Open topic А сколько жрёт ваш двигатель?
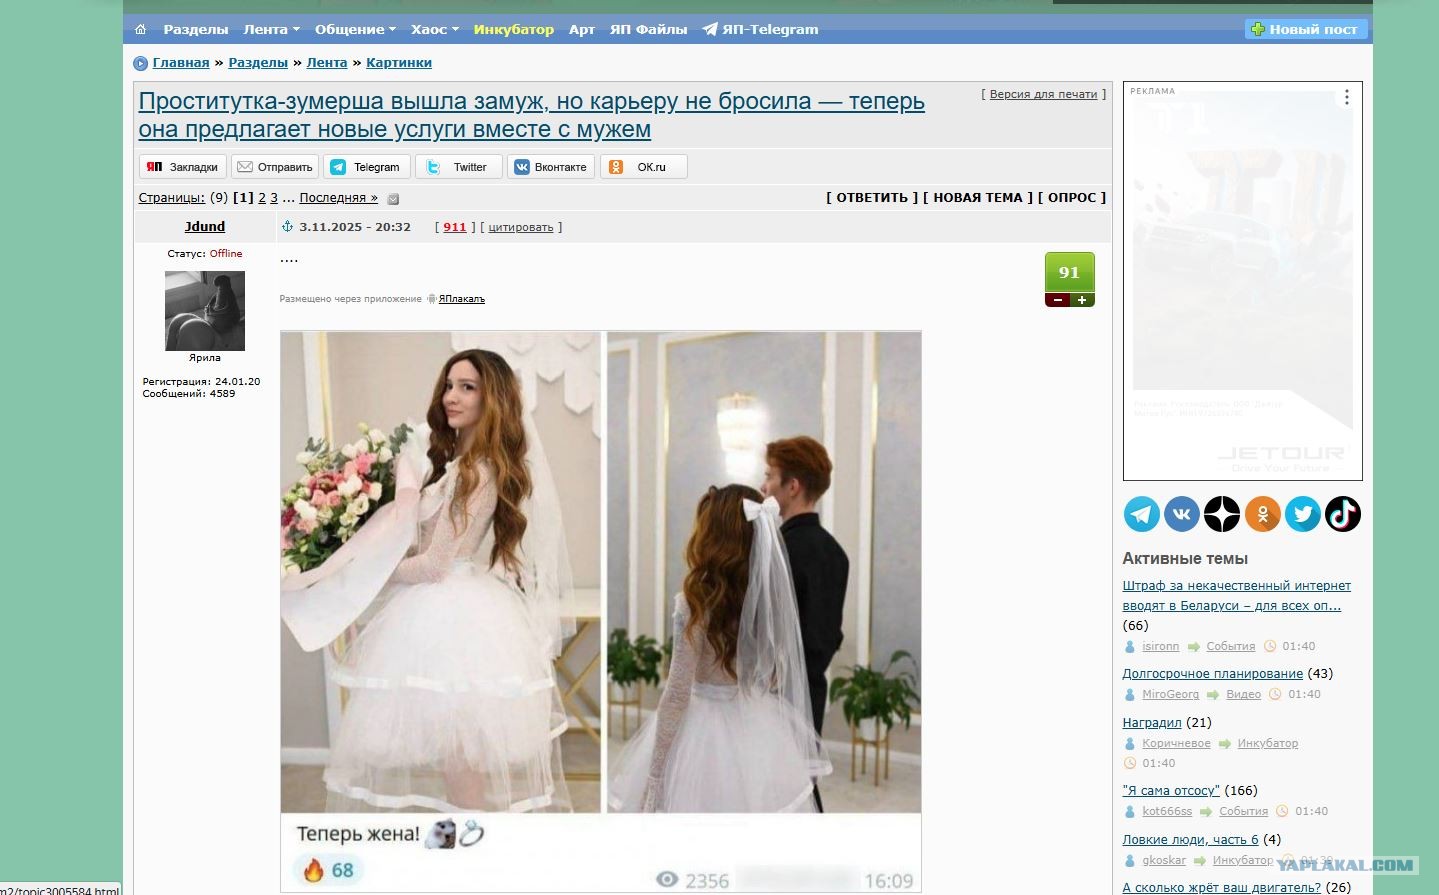 click(1222, 887)
